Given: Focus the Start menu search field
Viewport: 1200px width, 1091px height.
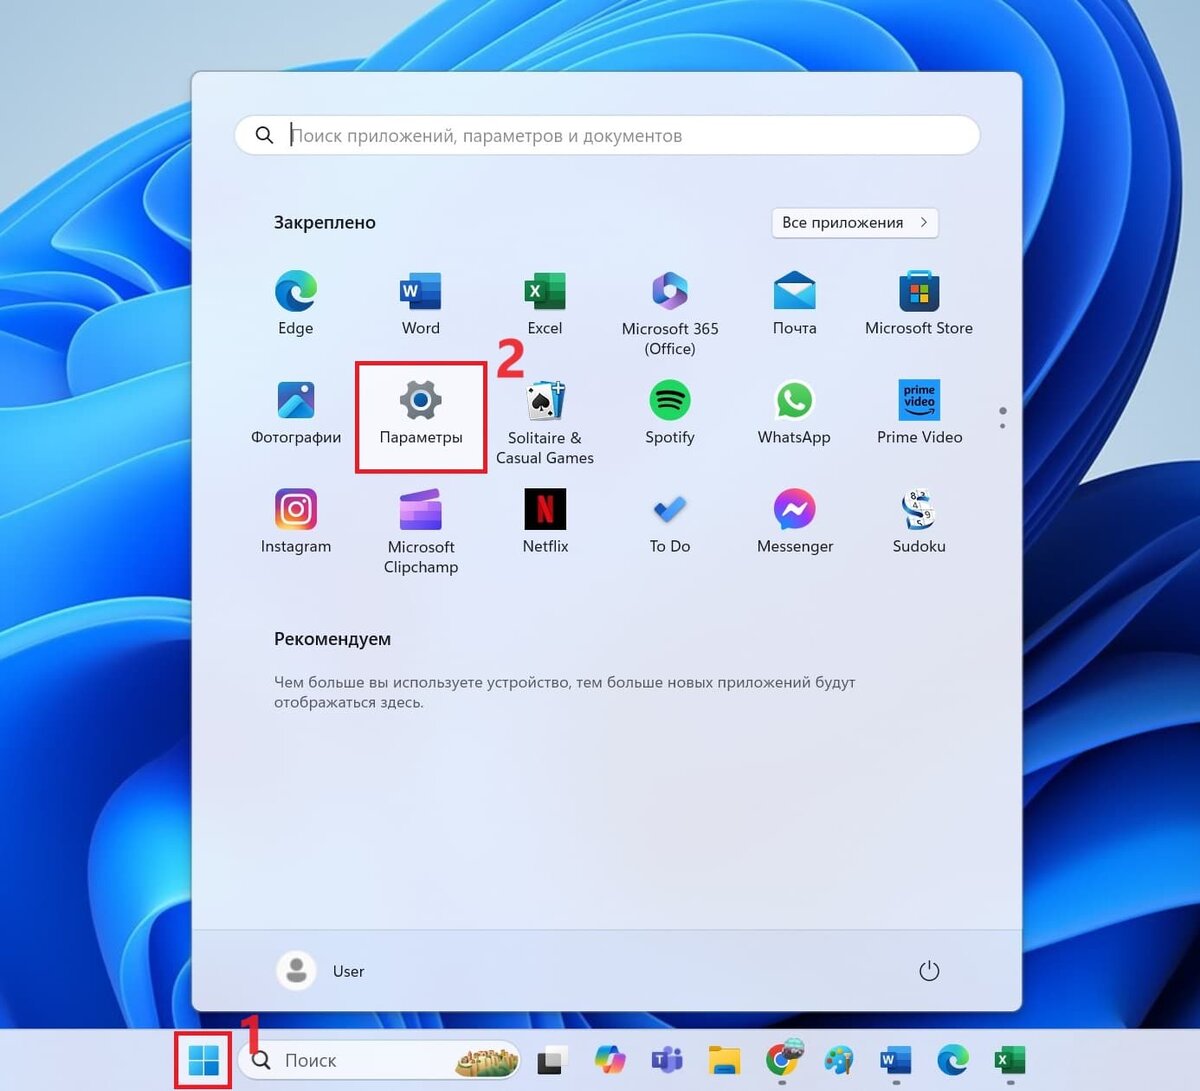Looking at the screenshot, I should (607, 135).
